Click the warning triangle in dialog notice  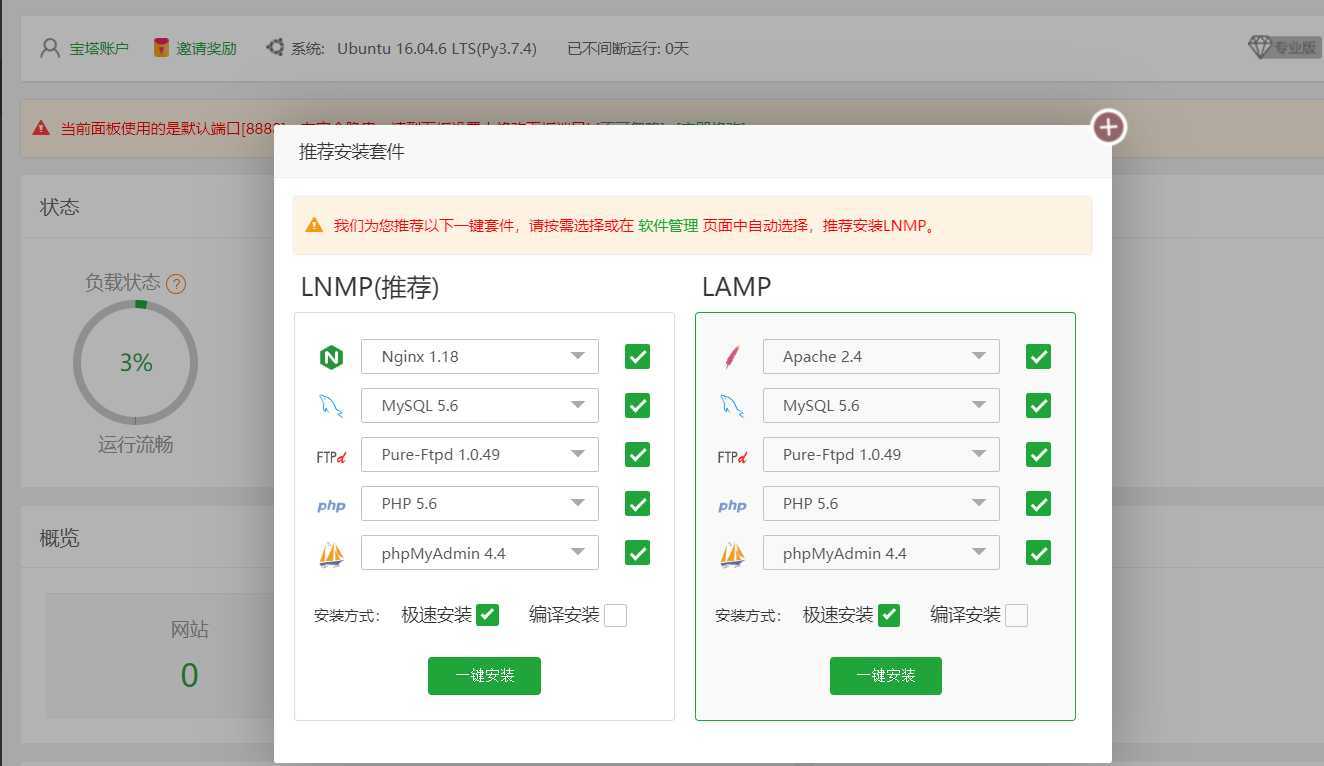314,226
